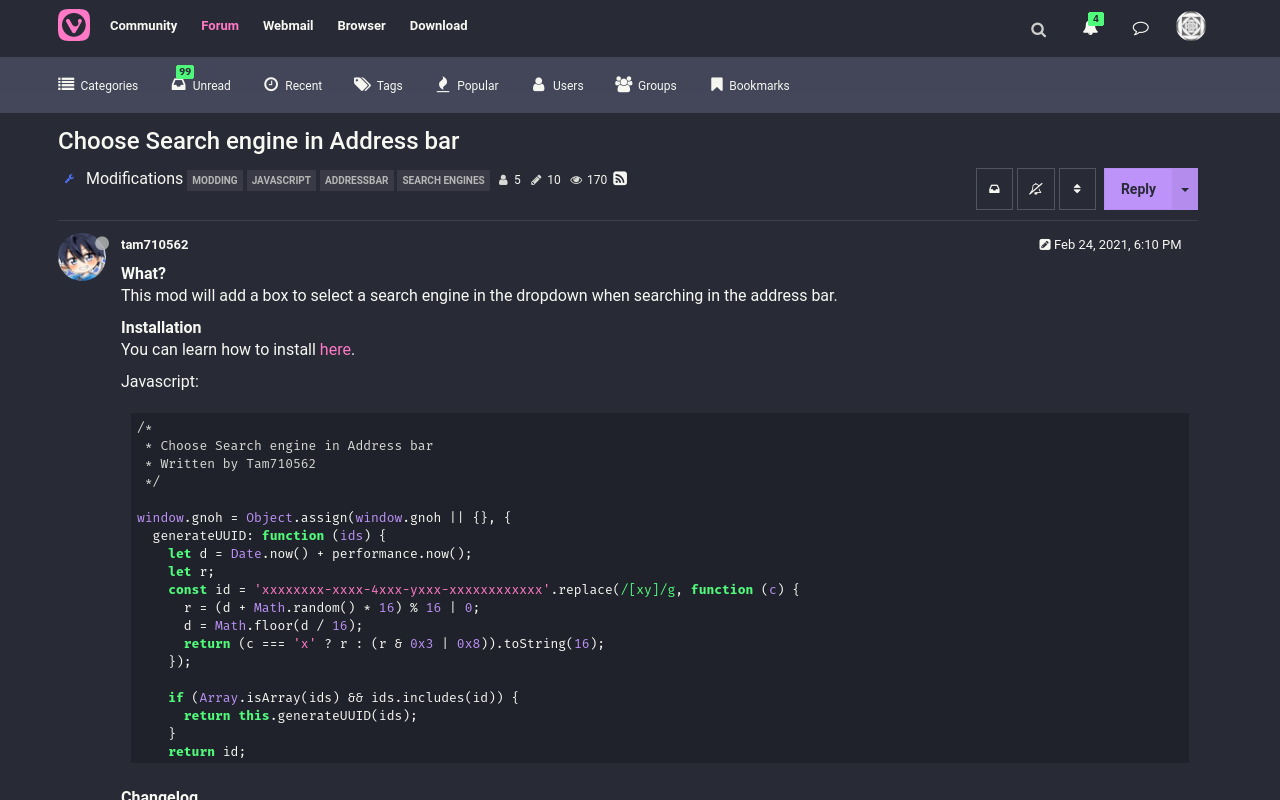This screenshot has height=800, width=1280.
Task: Click tam710562's avatar picture
Action: pyautogui.click(x=81, y=258)
